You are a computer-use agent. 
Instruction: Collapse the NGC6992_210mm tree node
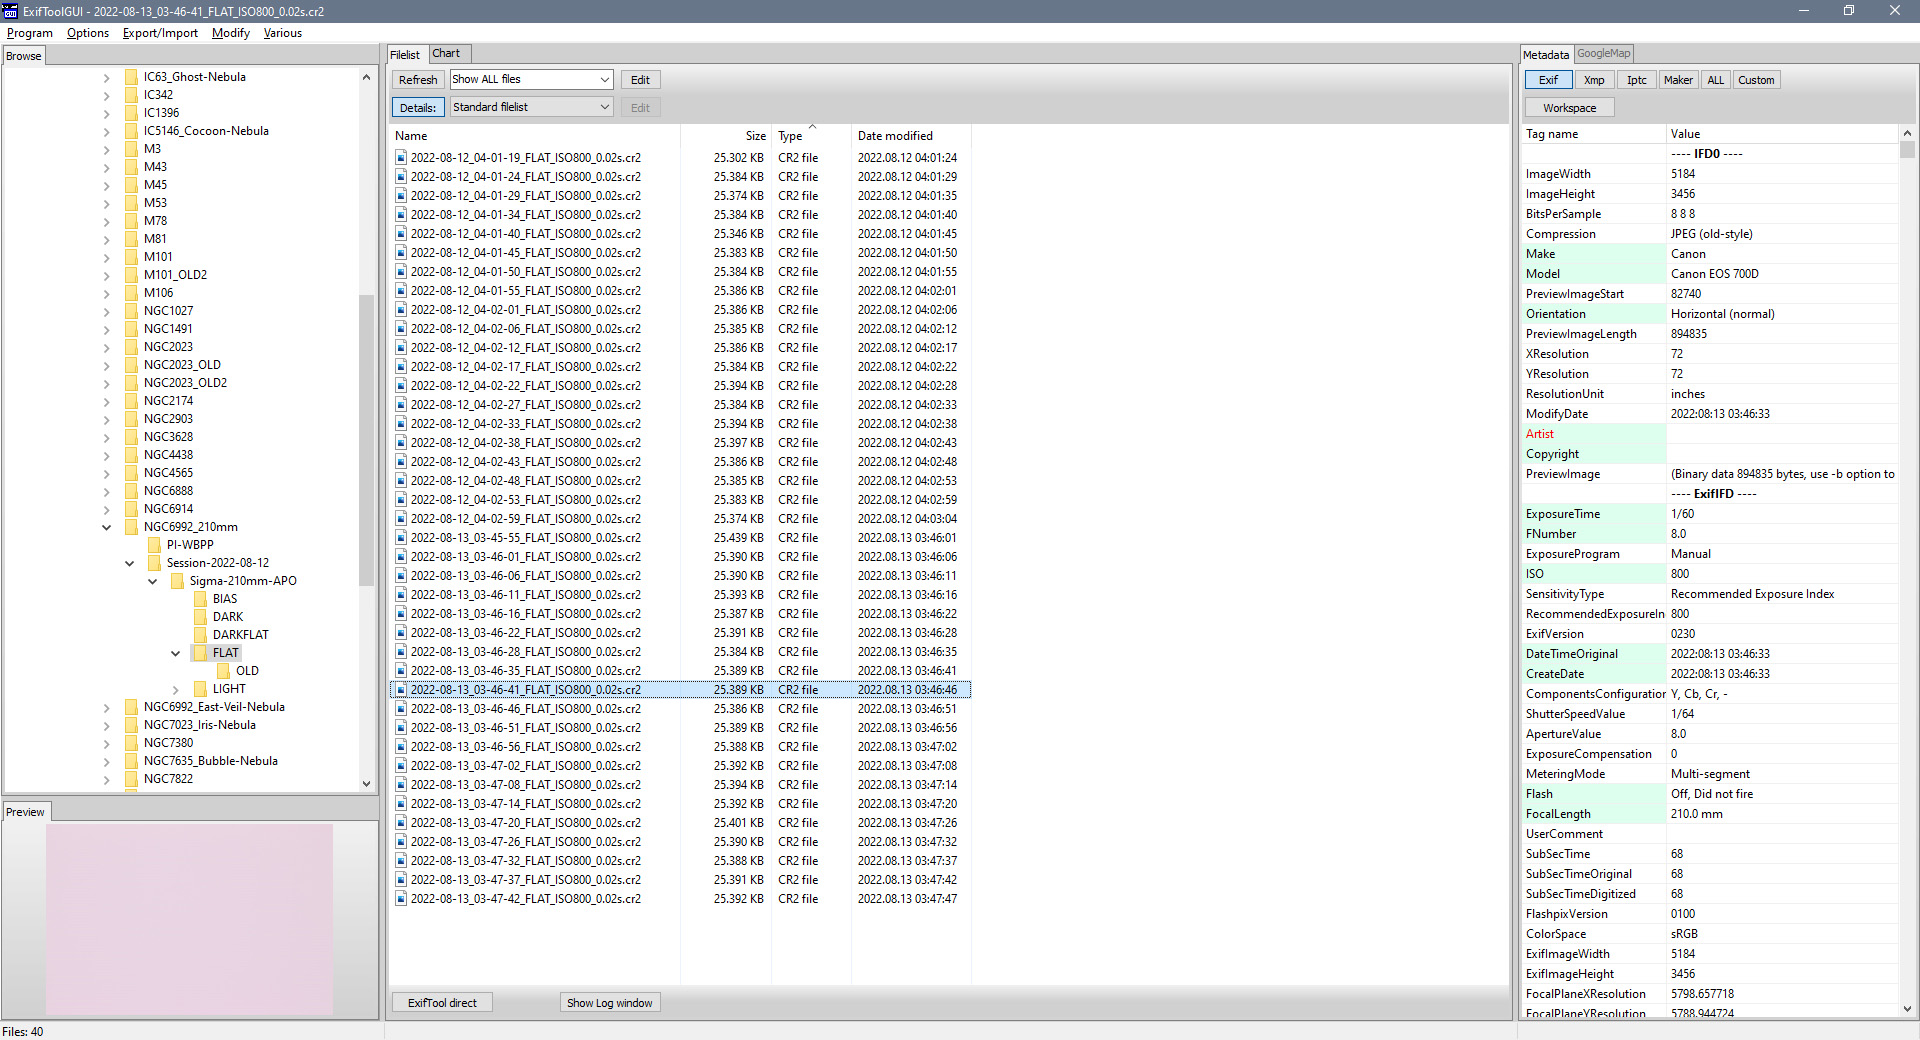point(107,527)
